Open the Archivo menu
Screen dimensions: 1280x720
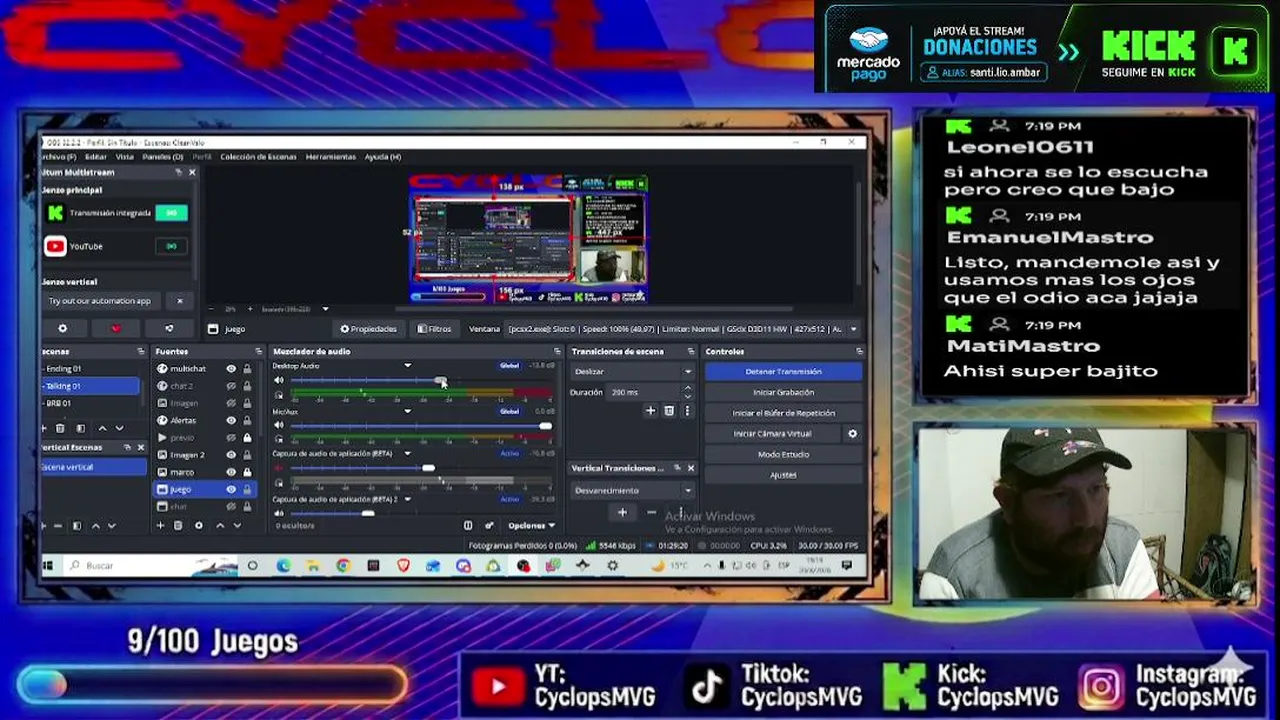(x=59, y=157)
